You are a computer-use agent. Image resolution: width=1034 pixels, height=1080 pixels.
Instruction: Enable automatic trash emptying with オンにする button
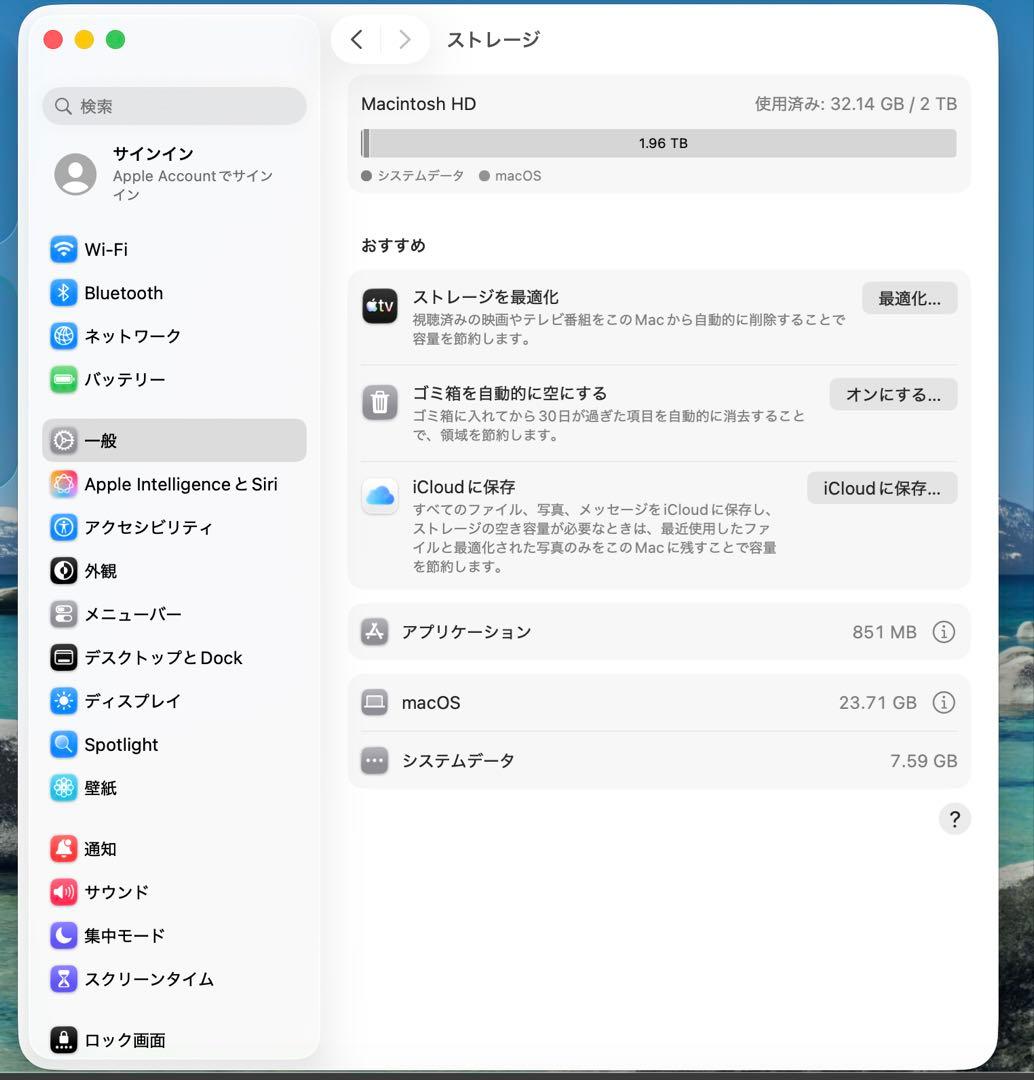coord(892,394)
